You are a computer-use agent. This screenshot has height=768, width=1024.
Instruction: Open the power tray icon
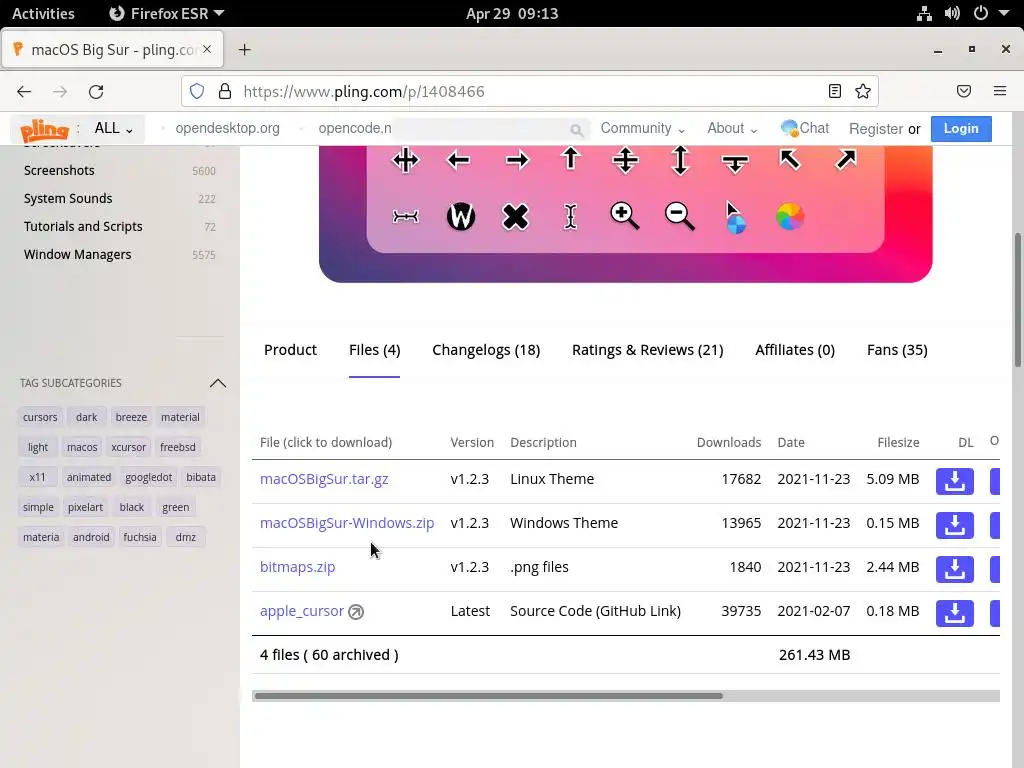980,13
